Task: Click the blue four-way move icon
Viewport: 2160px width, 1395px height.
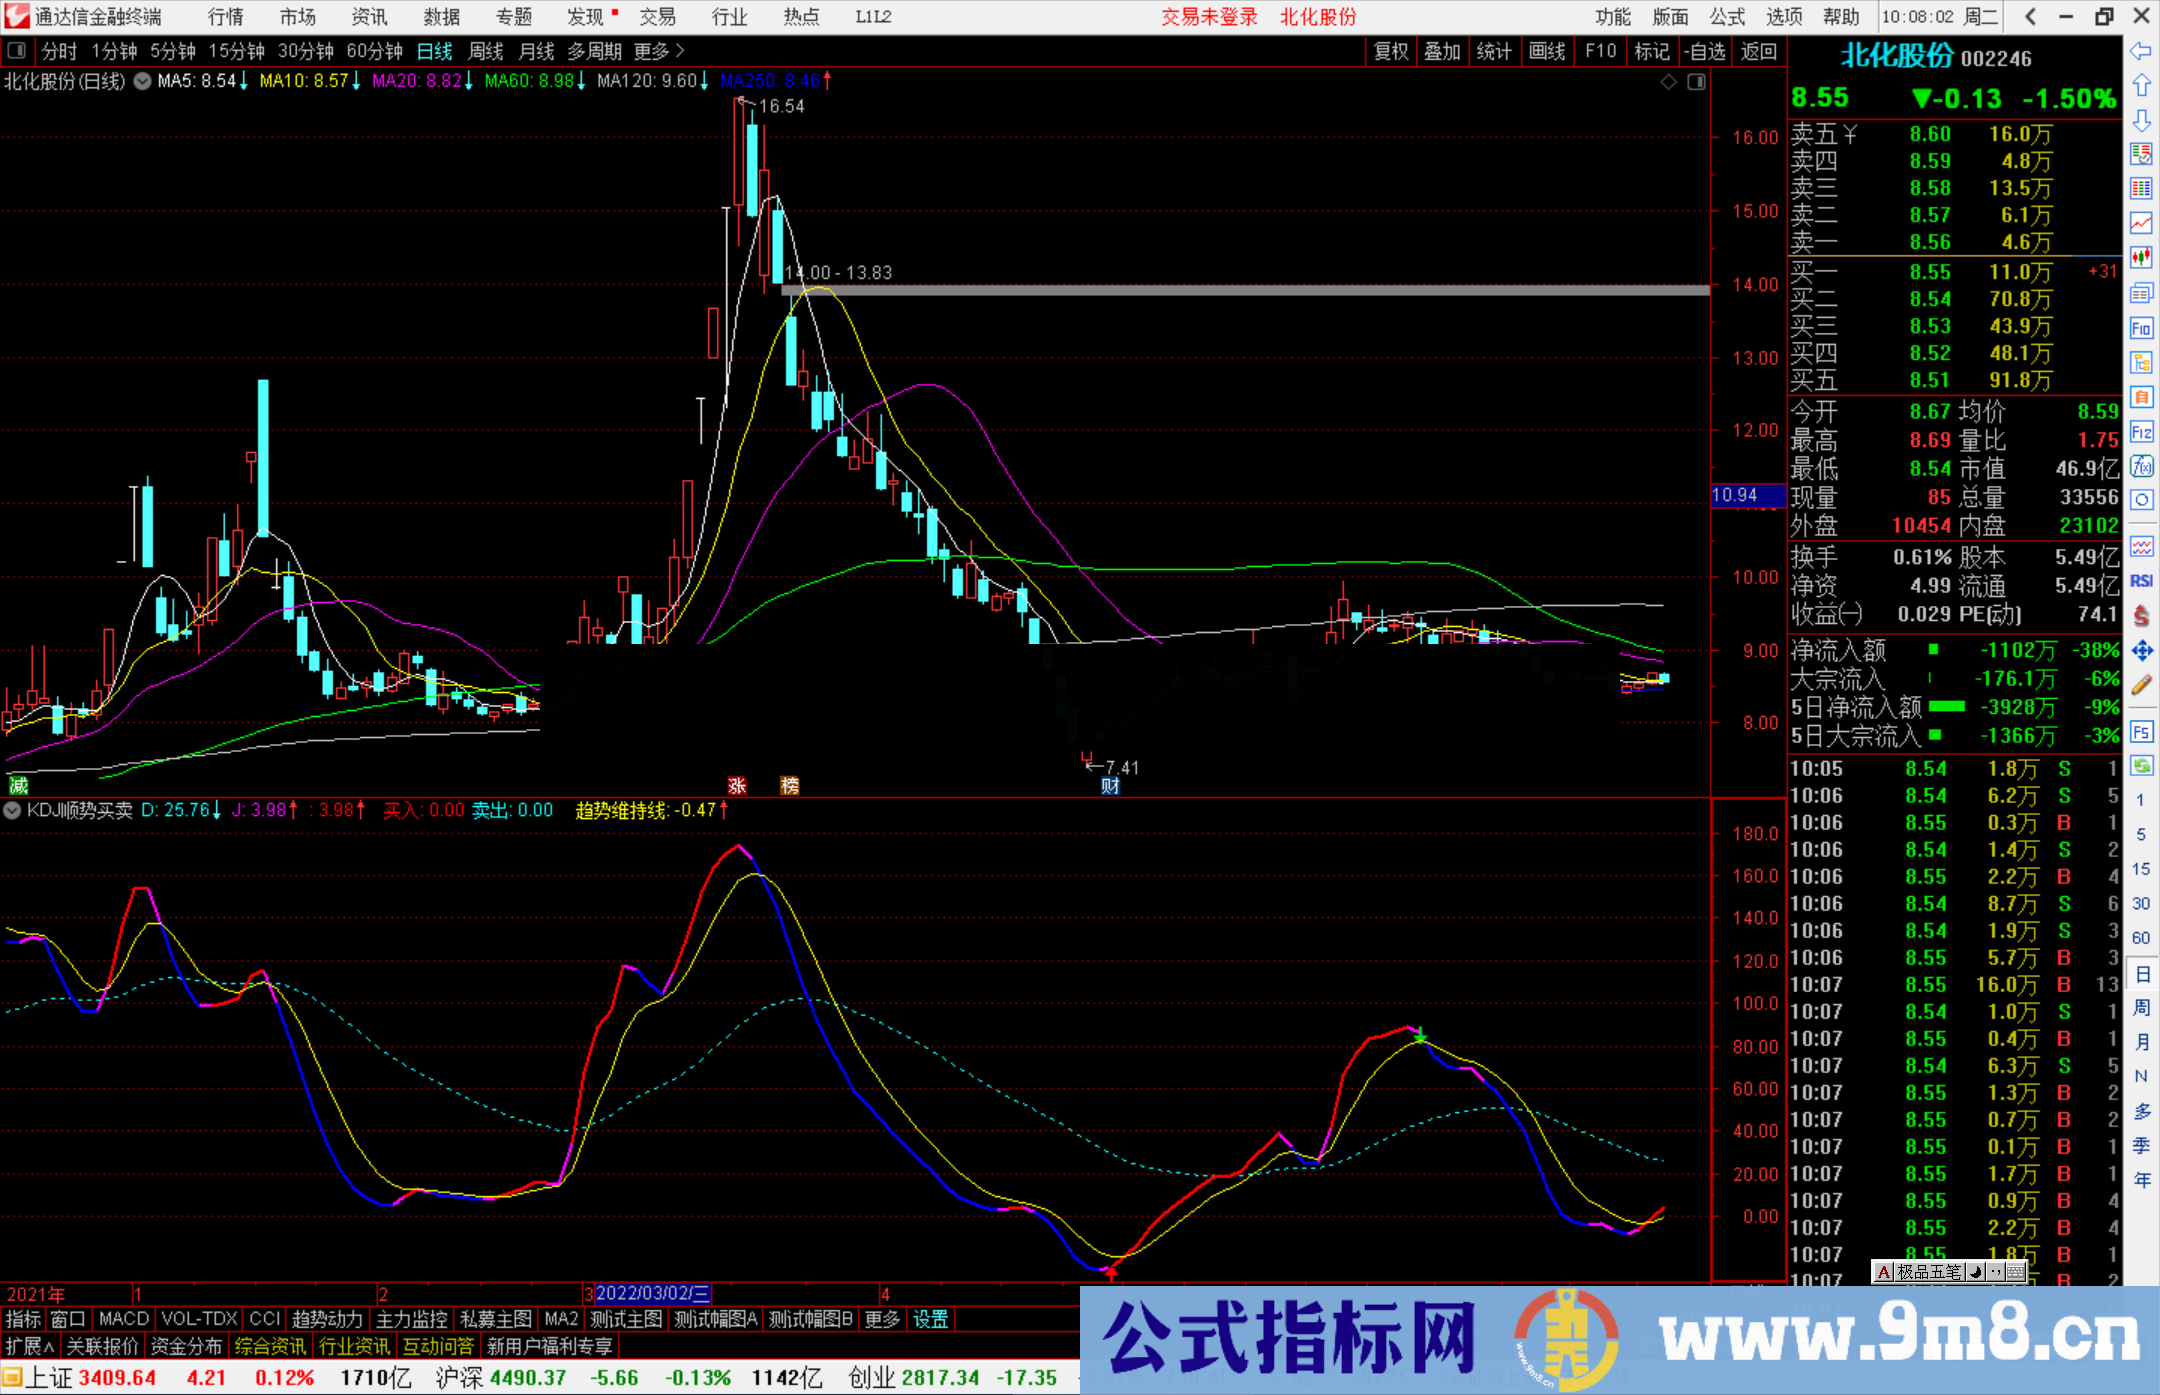Action: pyautogui.click(x=2141, y=651)
